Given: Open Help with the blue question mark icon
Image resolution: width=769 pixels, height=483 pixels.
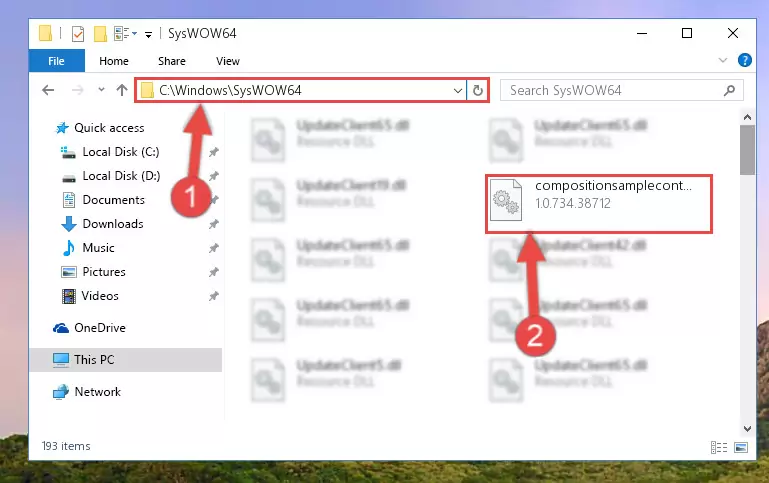Looking at the screenshot, I should 744,60.
